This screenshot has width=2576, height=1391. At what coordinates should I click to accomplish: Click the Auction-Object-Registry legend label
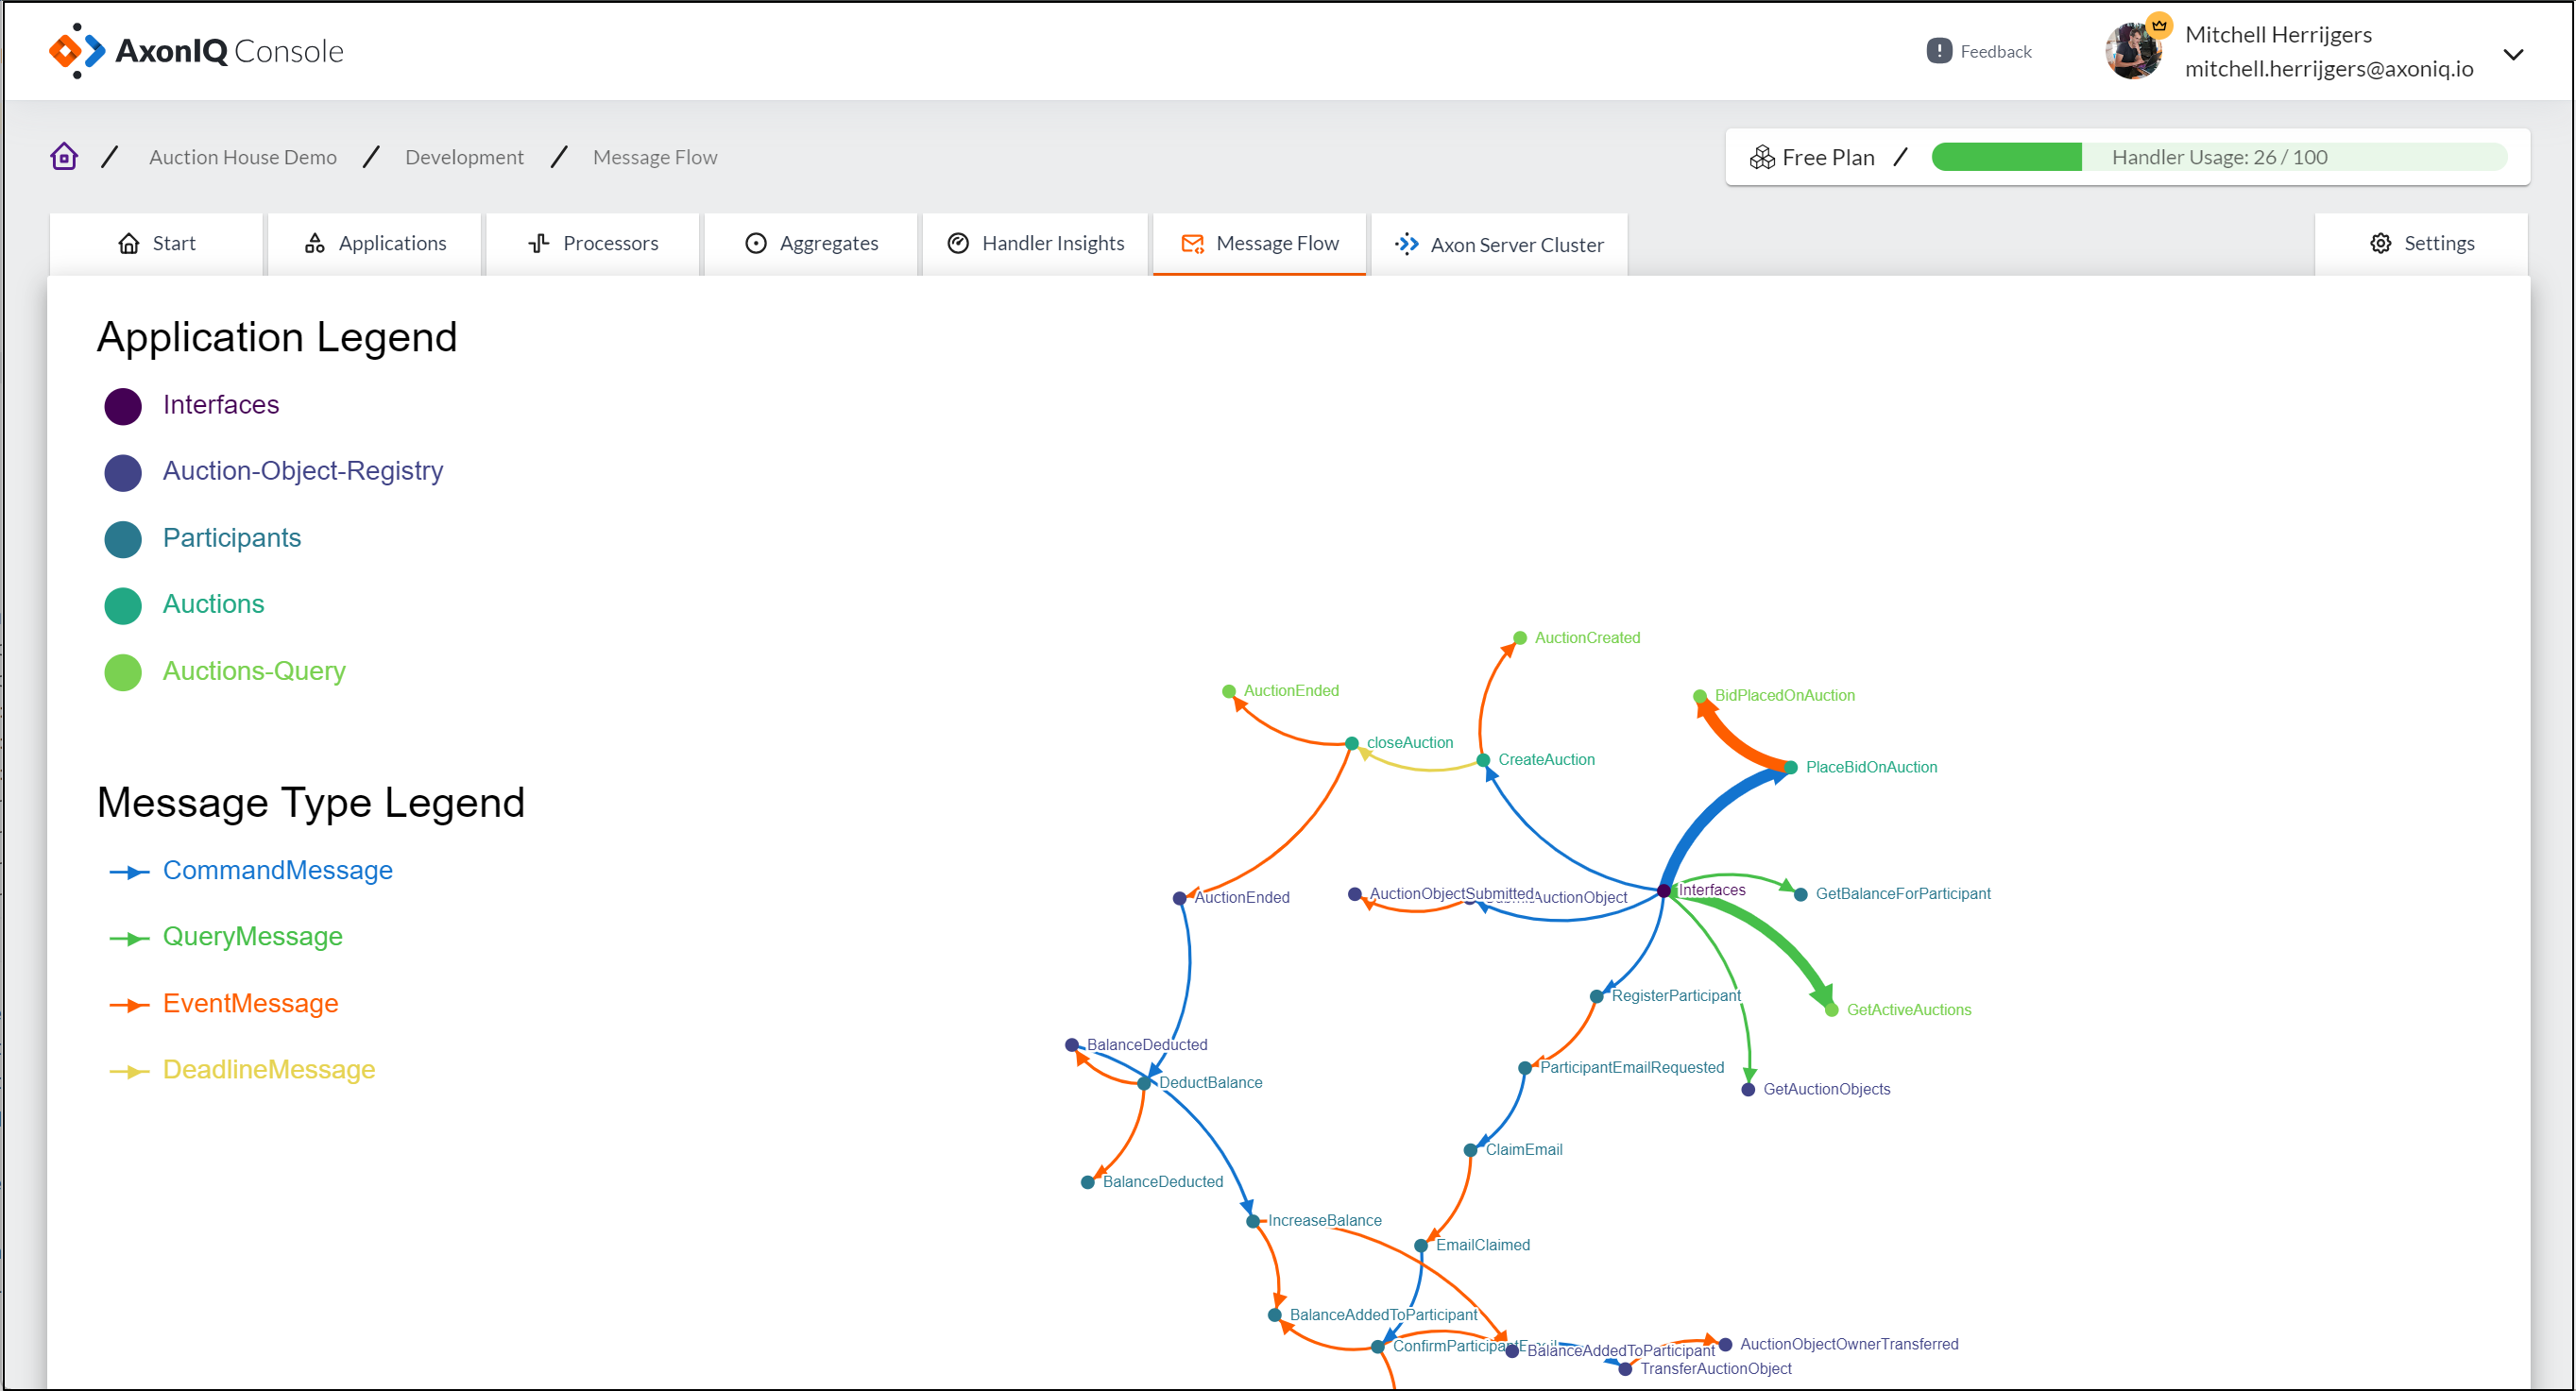click(302, 470)
